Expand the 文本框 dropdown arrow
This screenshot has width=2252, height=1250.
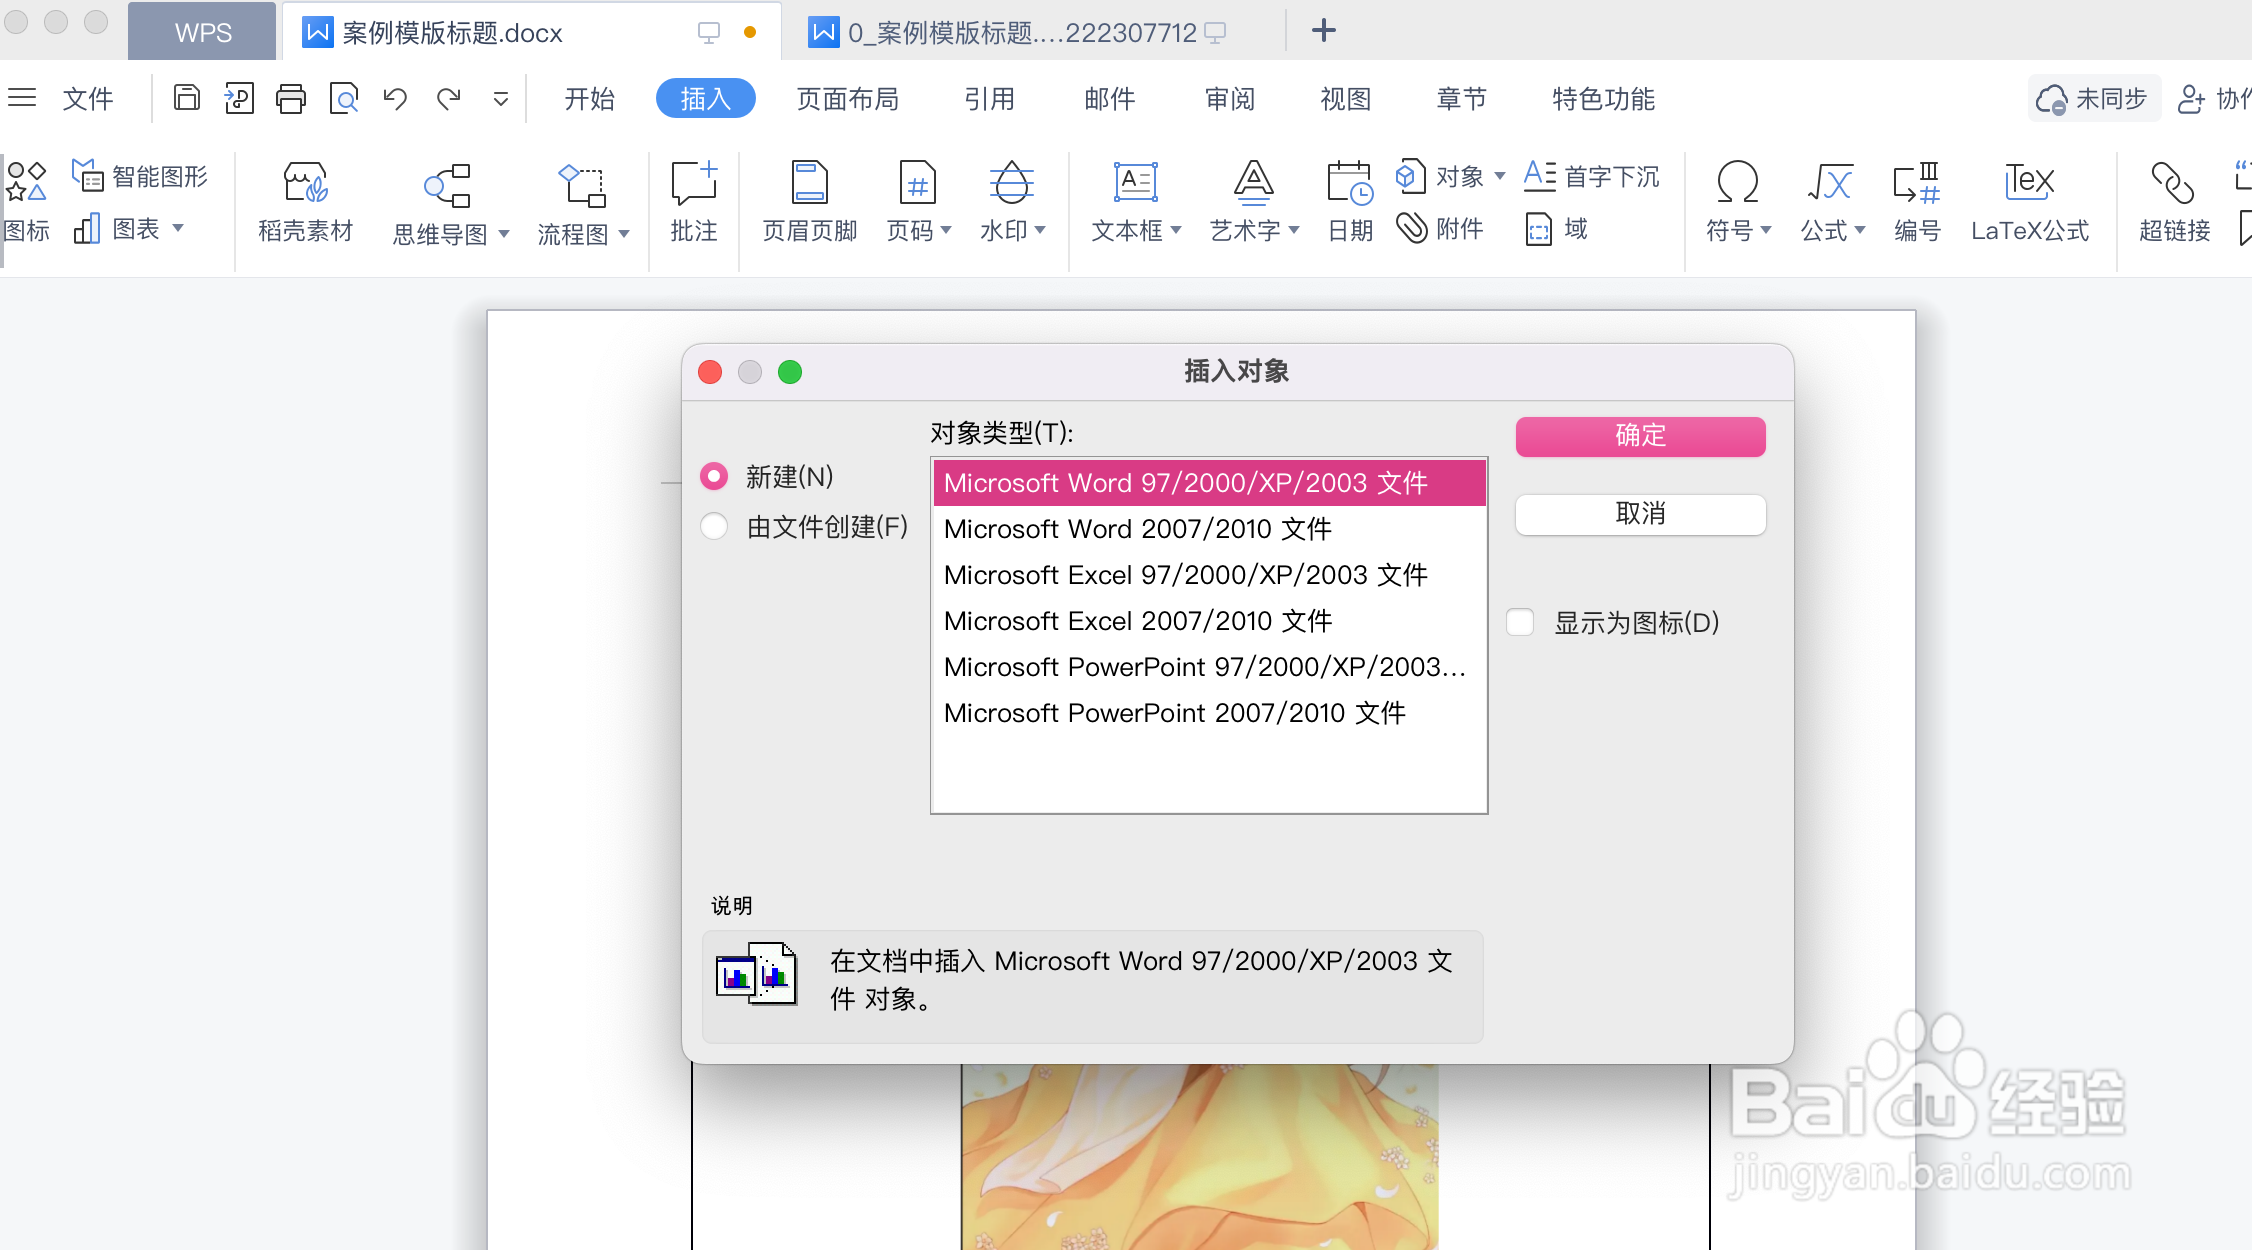pyautogui.click(x=1176, y=230)
